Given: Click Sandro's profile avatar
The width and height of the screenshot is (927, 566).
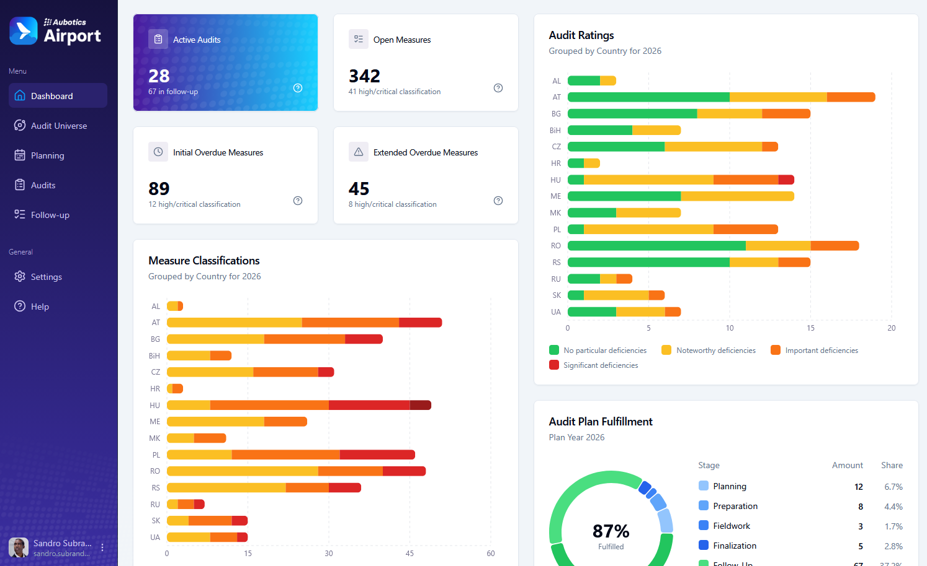Looking at the screenshot, I should click(x=18, y=547).
